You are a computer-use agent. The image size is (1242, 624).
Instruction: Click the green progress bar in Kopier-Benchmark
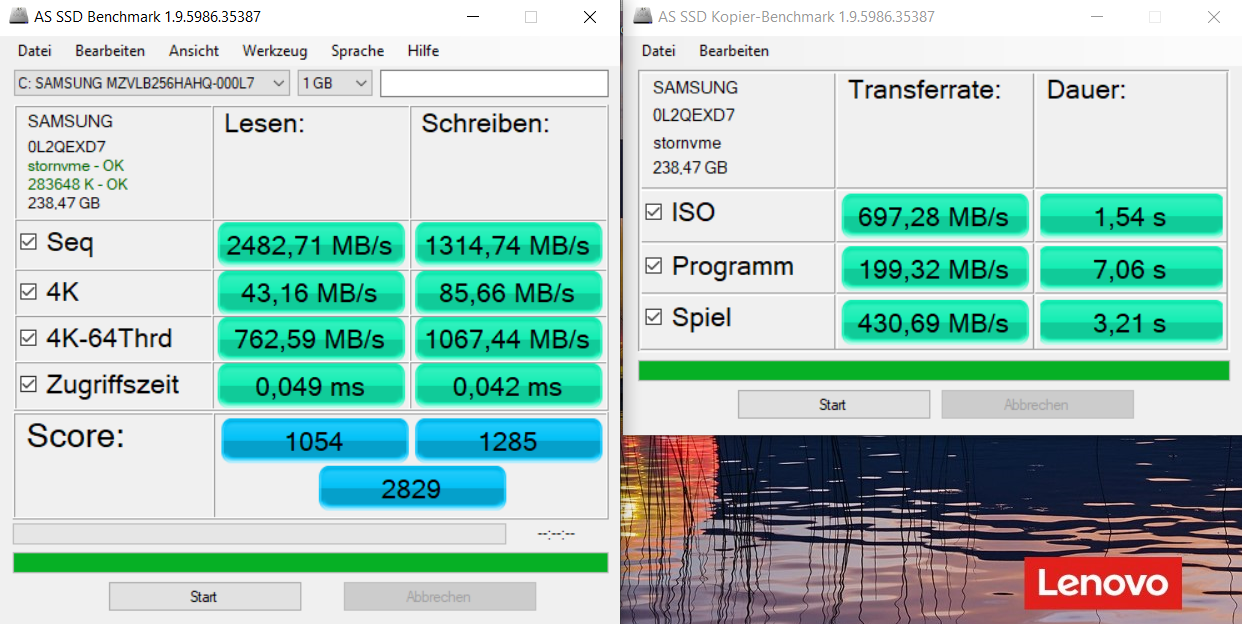(x=933, y=371)
